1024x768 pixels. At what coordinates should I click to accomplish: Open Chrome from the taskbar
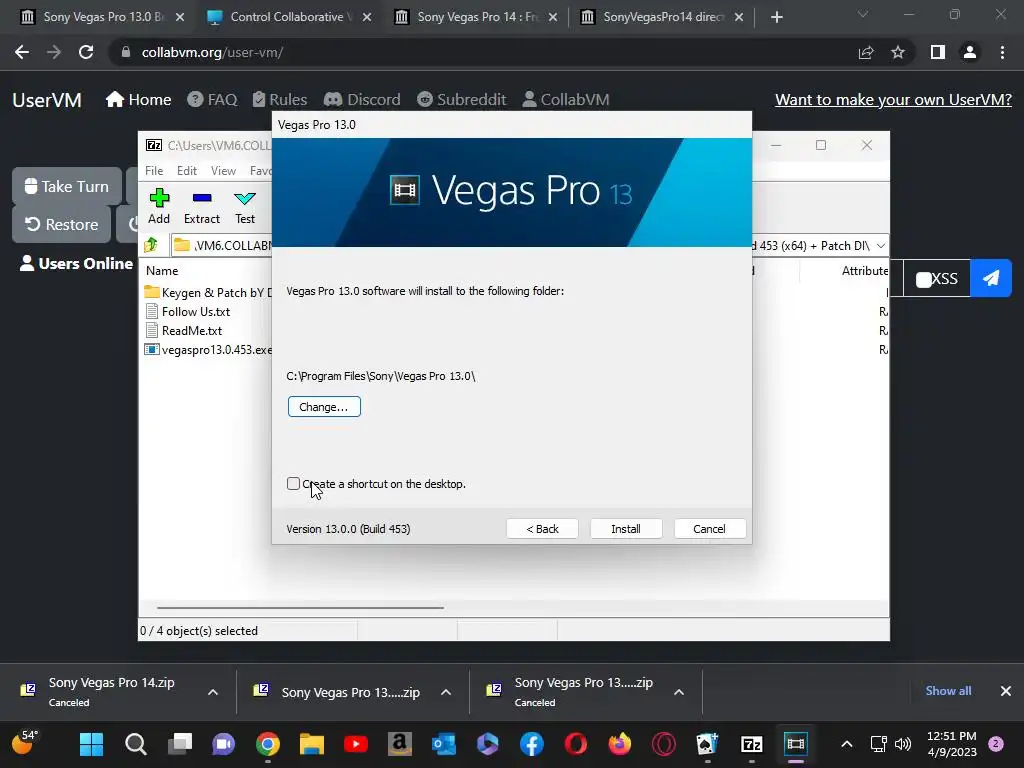click(268, 744)
